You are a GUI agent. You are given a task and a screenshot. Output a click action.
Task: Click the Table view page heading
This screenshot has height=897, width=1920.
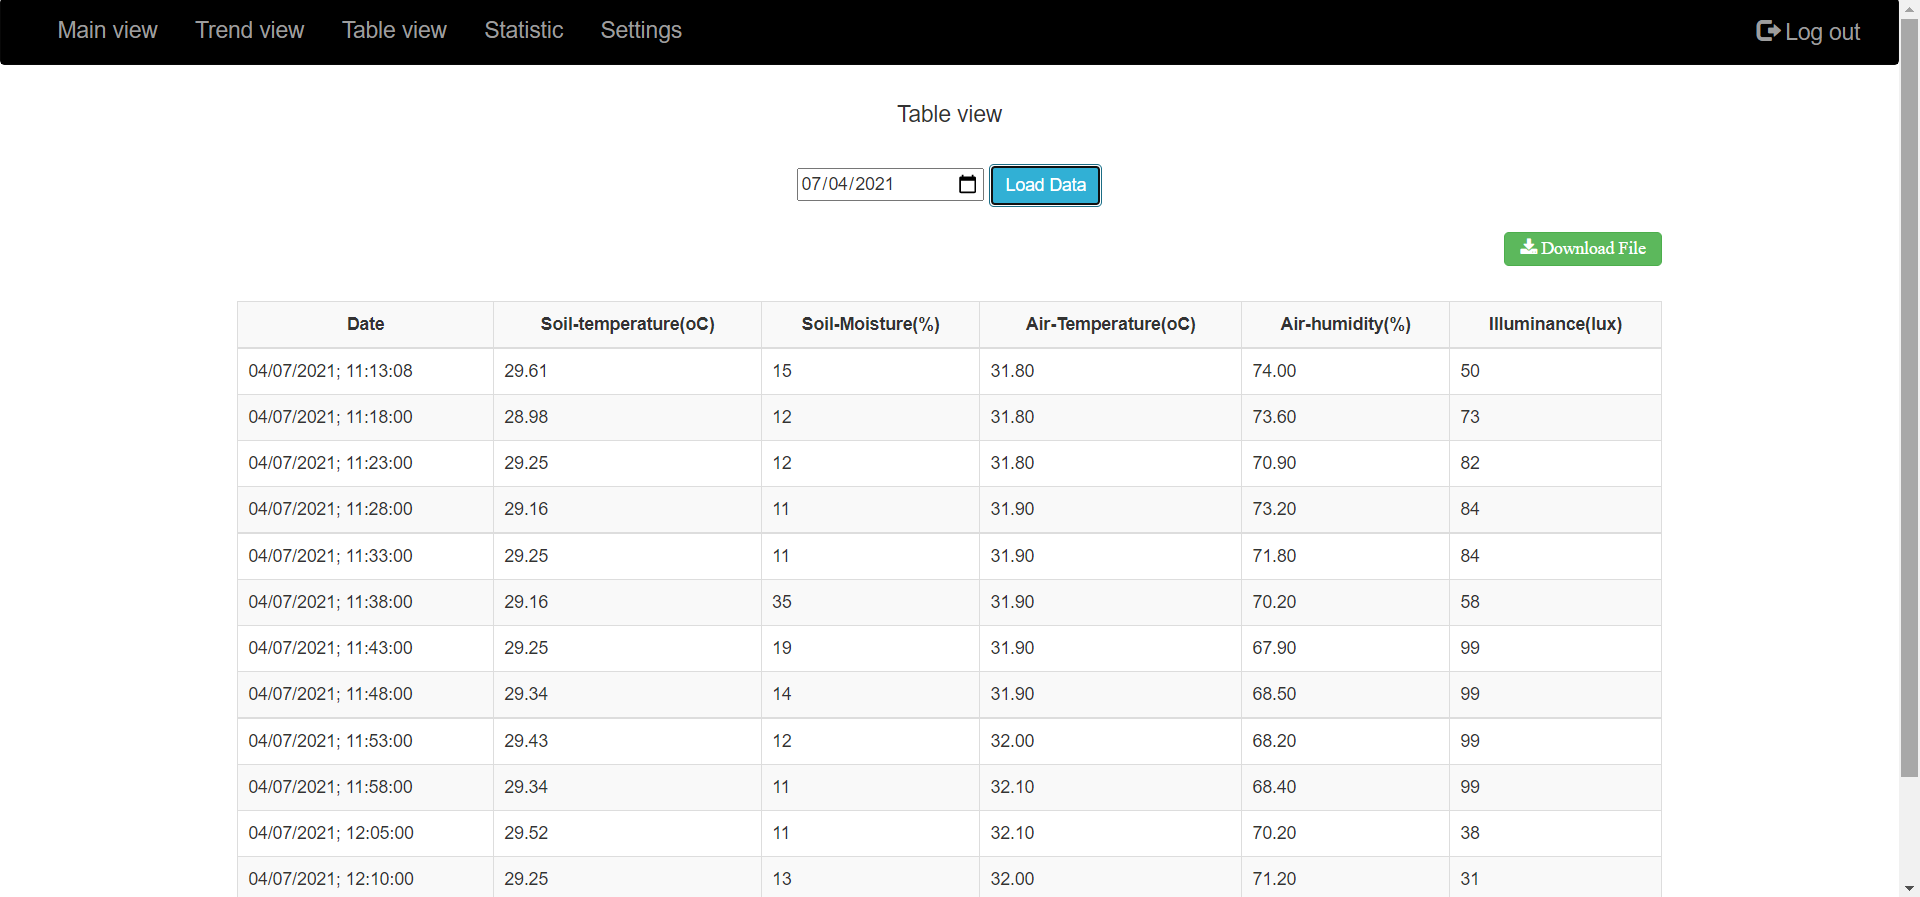[949, 114]
